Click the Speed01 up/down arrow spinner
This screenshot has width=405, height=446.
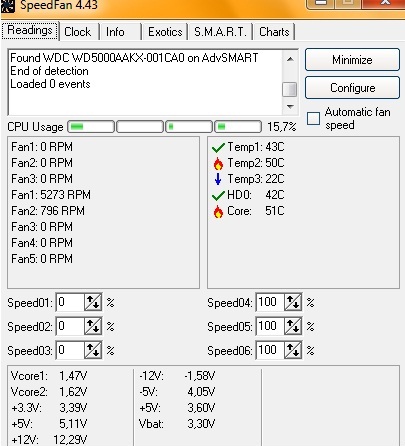click(x=93, y=303)
